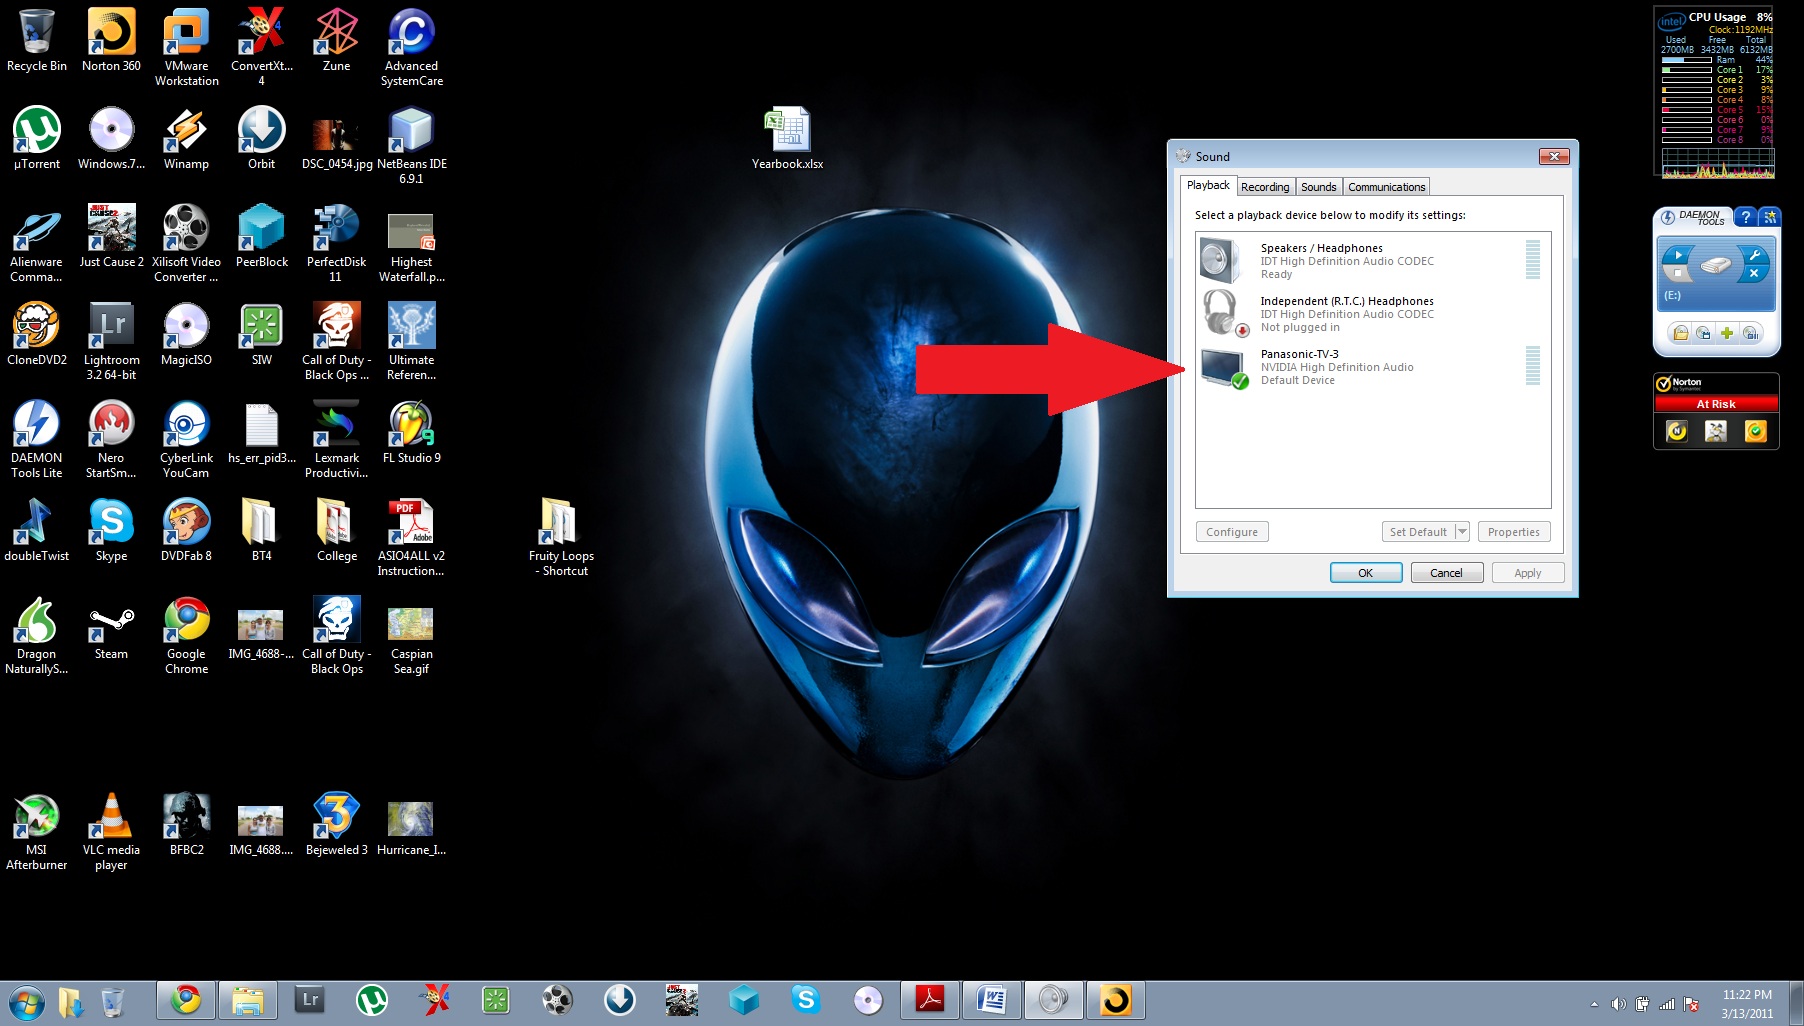The height and width of the screenshot is (1026, 1804).
Task: Select Advanced SystemCare desktop icon
Action: (x=412, y=48)
